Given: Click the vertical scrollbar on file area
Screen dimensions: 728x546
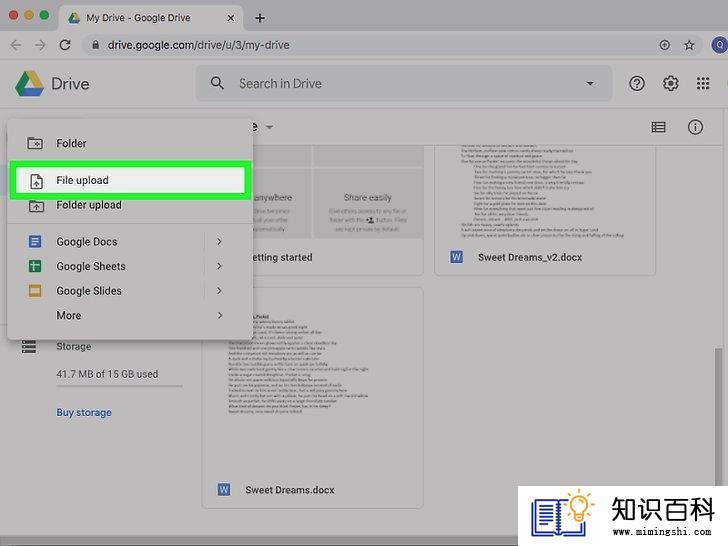Looking at the screenshot, I should click(x=719, y=416).
